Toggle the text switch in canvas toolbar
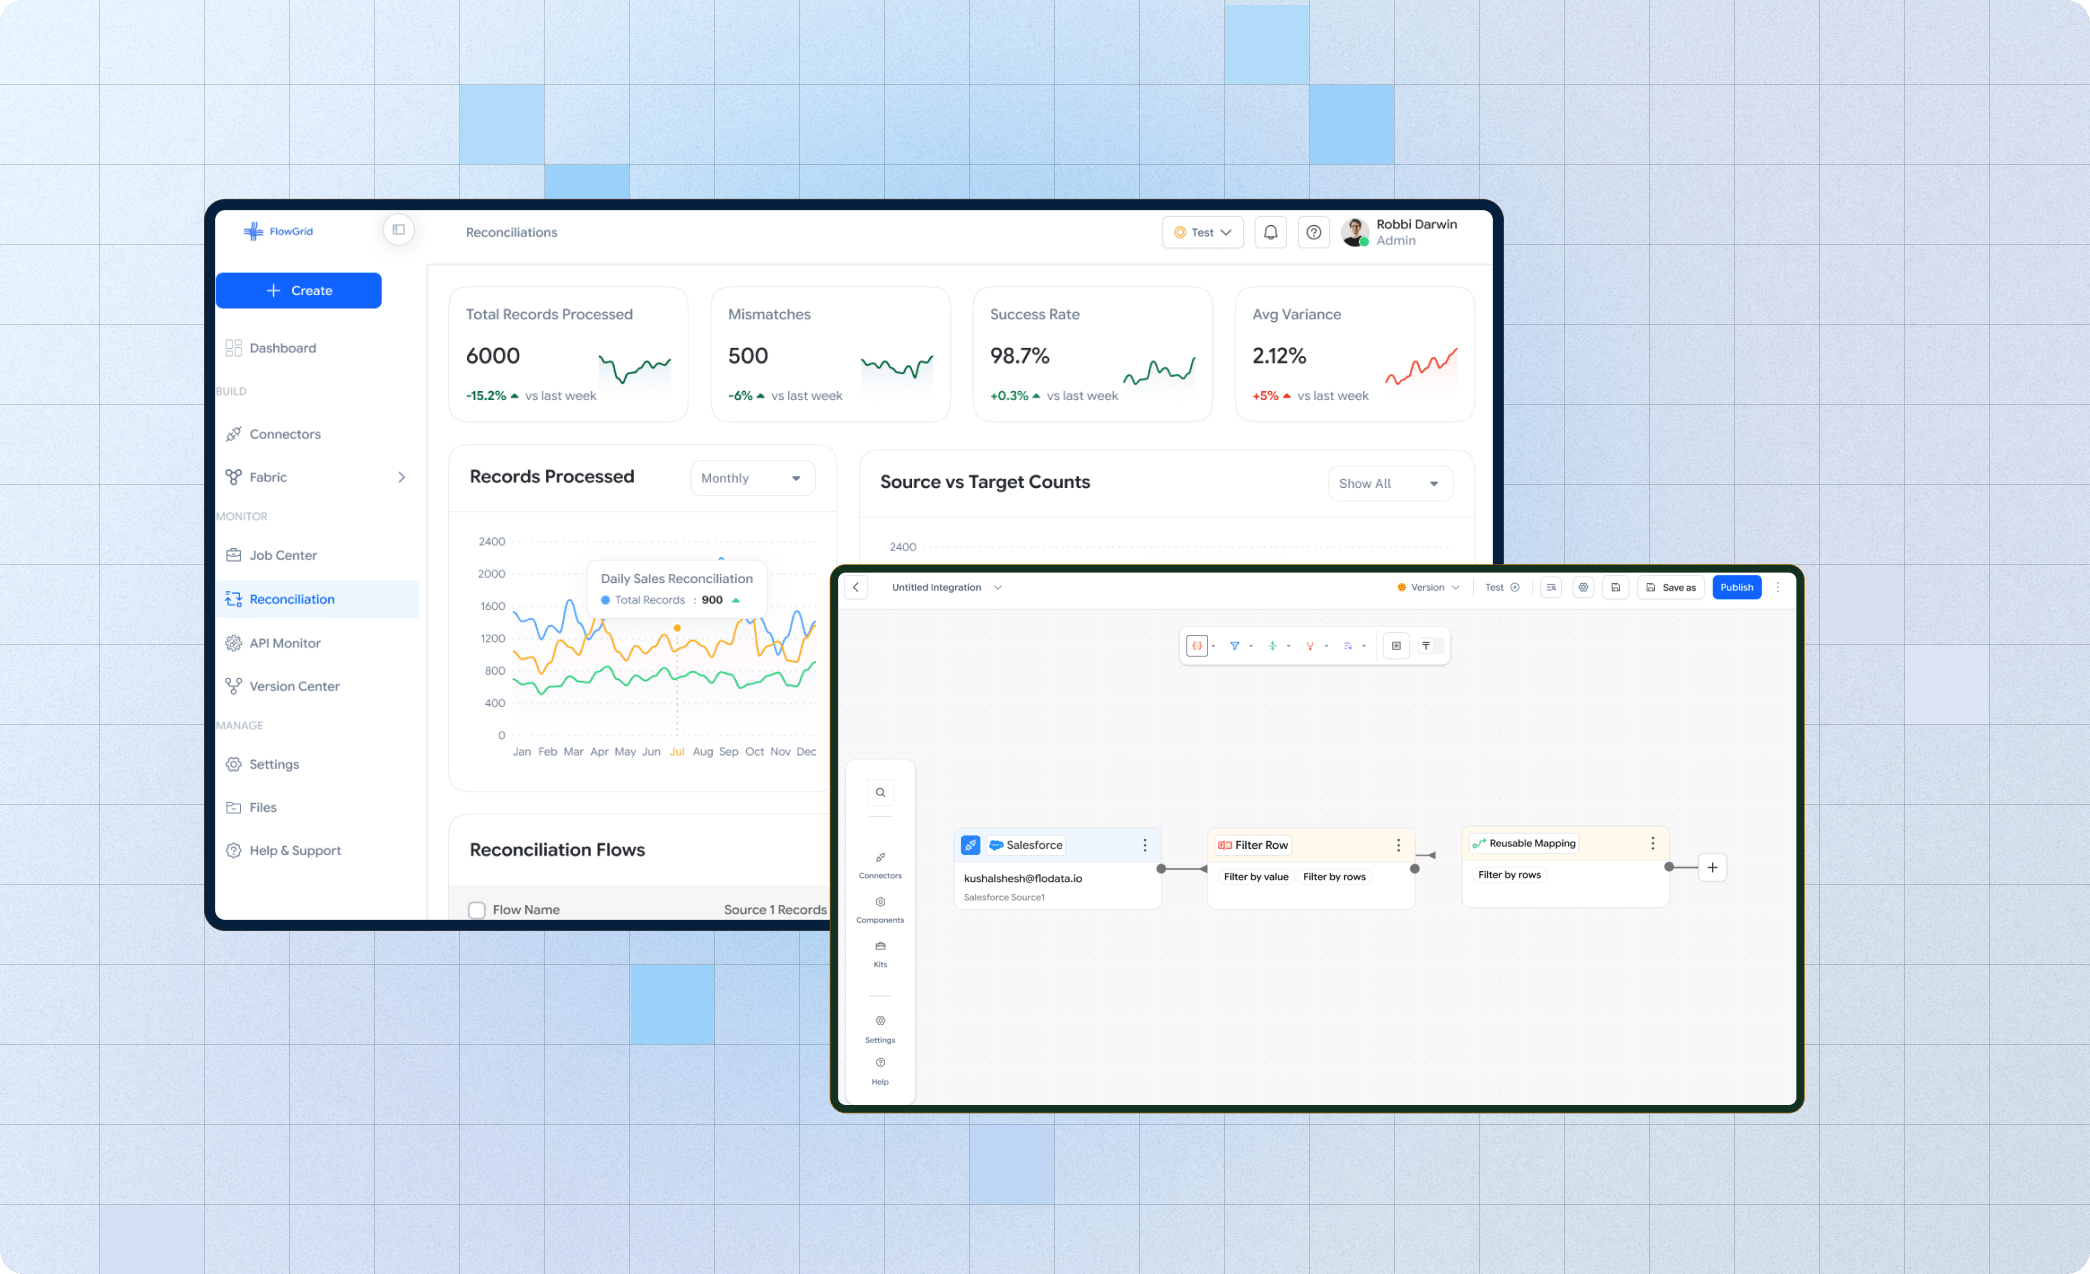The width and height of the screenshot is (2090, 1274). click(x=1432, y=646)
